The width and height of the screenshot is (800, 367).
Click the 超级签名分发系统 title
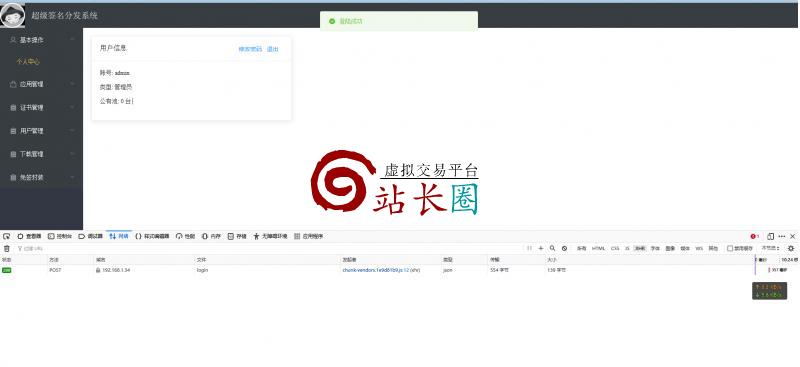pyautogui.click(x=65, y=15)
